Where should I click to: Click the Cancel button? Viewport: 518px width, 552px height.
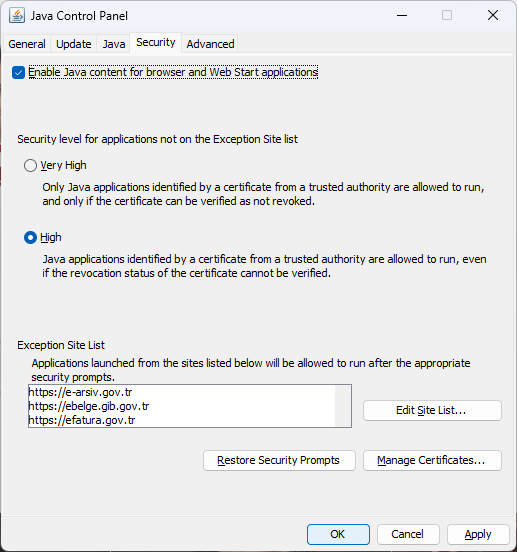pos(408,534)
